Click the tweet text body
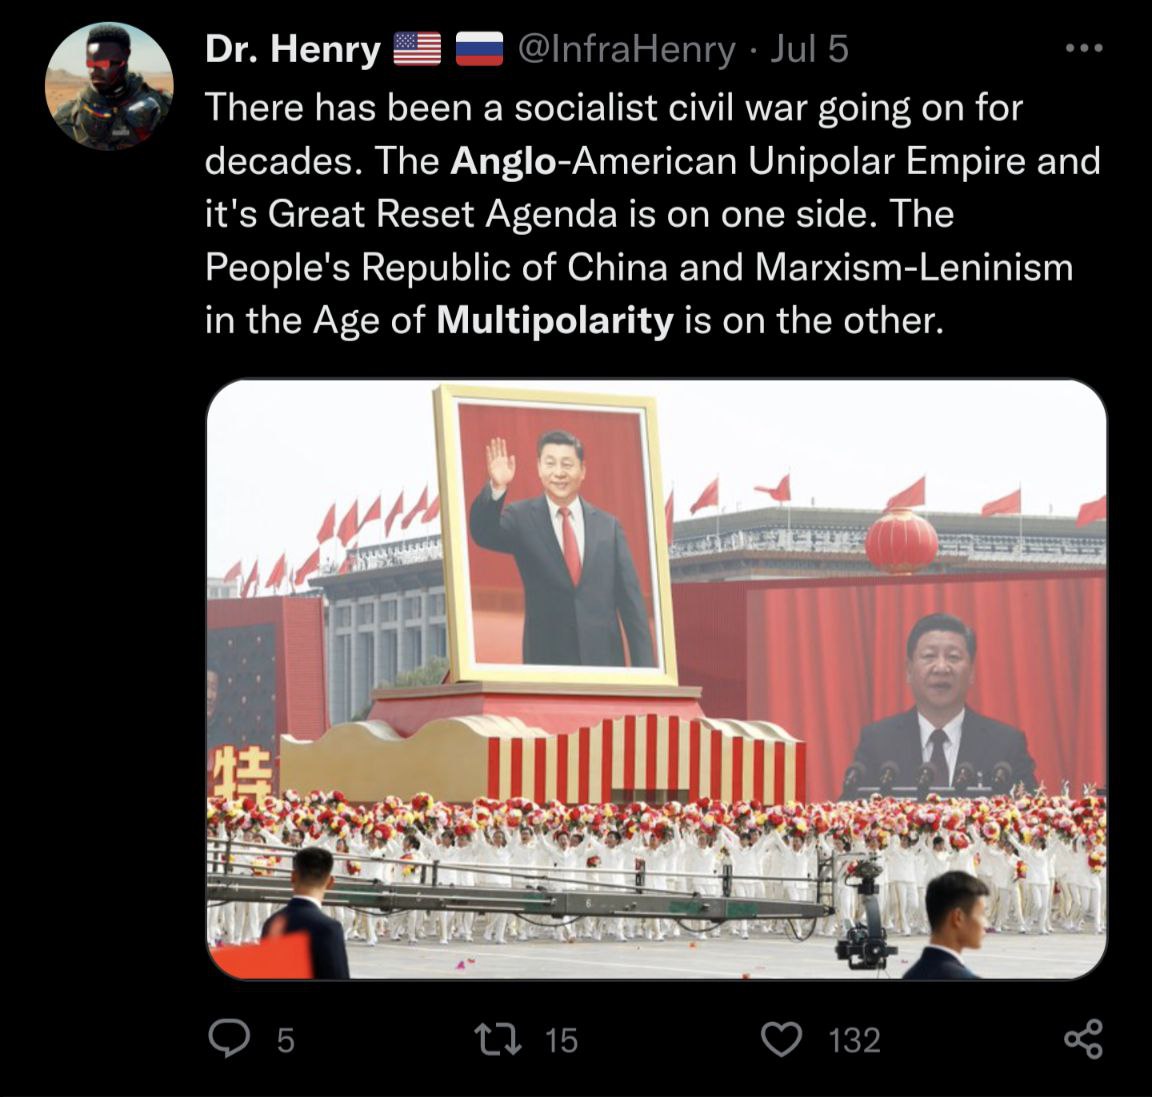 click(x=652, y=214)
